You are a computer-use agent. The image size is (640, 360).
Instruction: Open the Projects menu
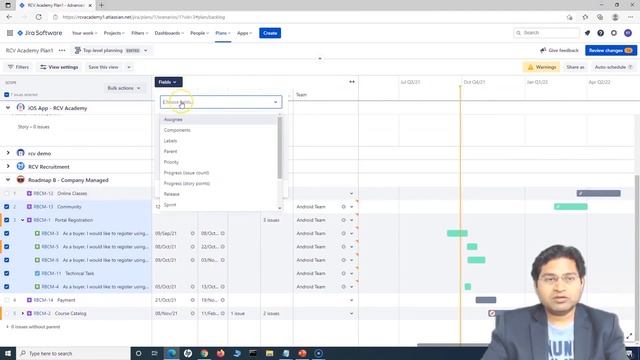pos(114,33)
